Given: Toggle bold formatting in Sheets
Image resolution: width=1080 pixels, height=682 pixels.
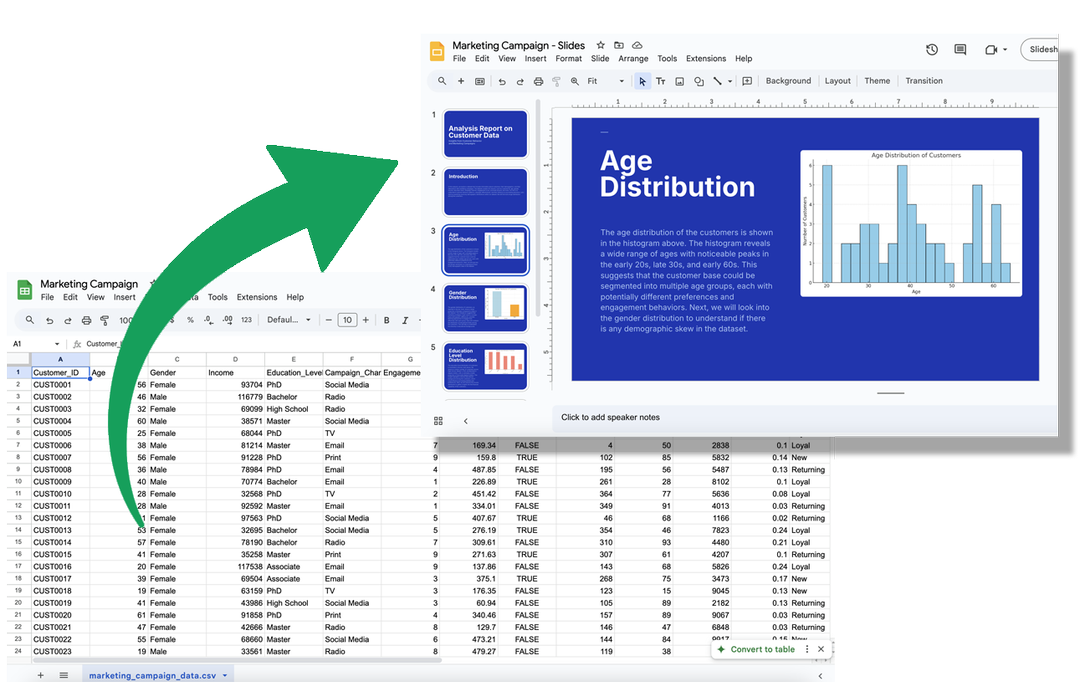Looking at the screenshot, I should (385, 318).
